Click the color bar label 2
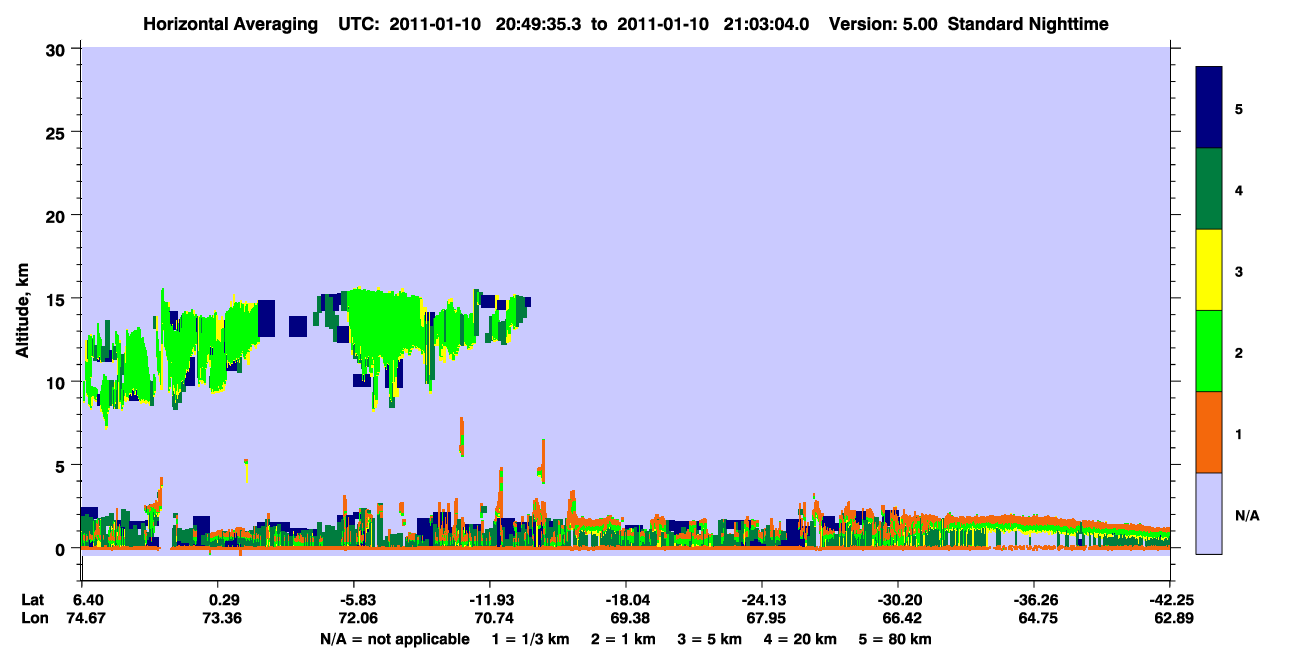The height and width of the screenshot is (667, 1300). (x=1239, y=352)
